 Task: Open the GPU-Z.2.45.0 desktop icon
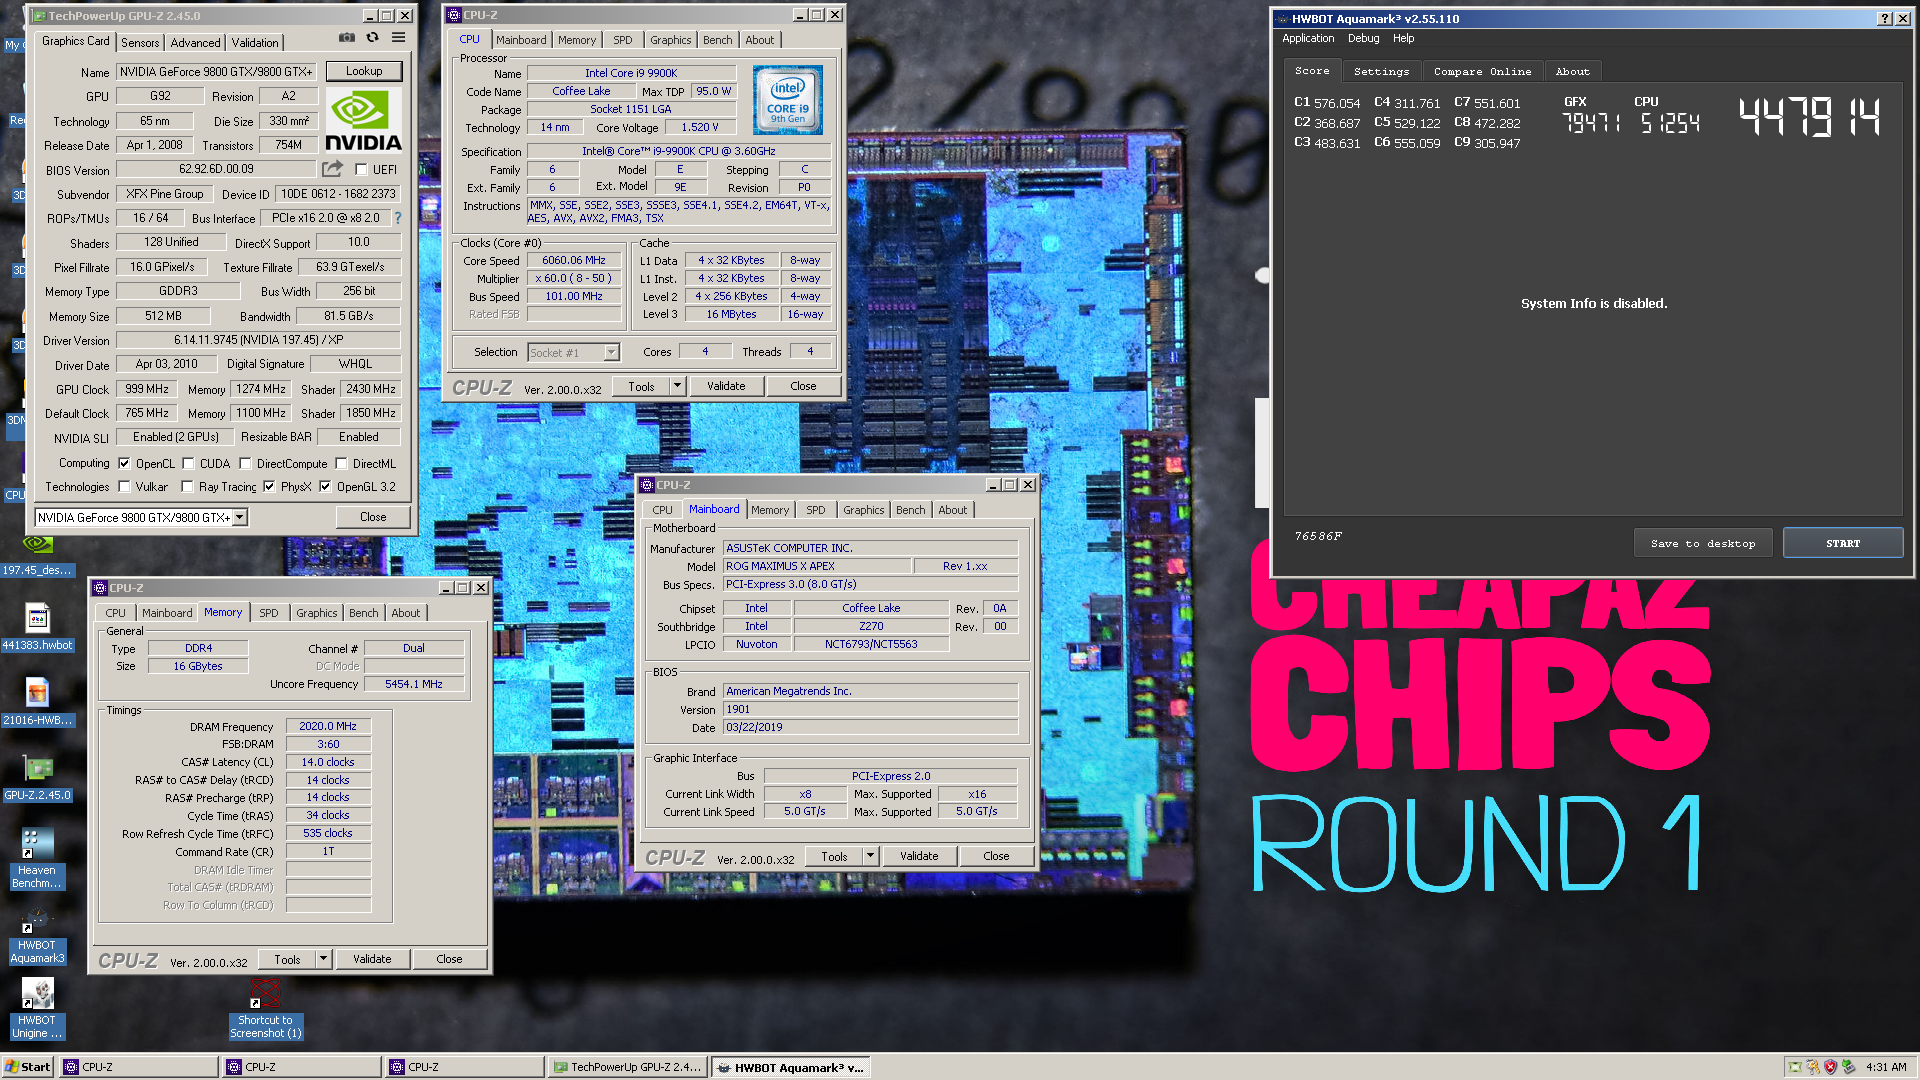pyautogui.click(x=37, y=778)
